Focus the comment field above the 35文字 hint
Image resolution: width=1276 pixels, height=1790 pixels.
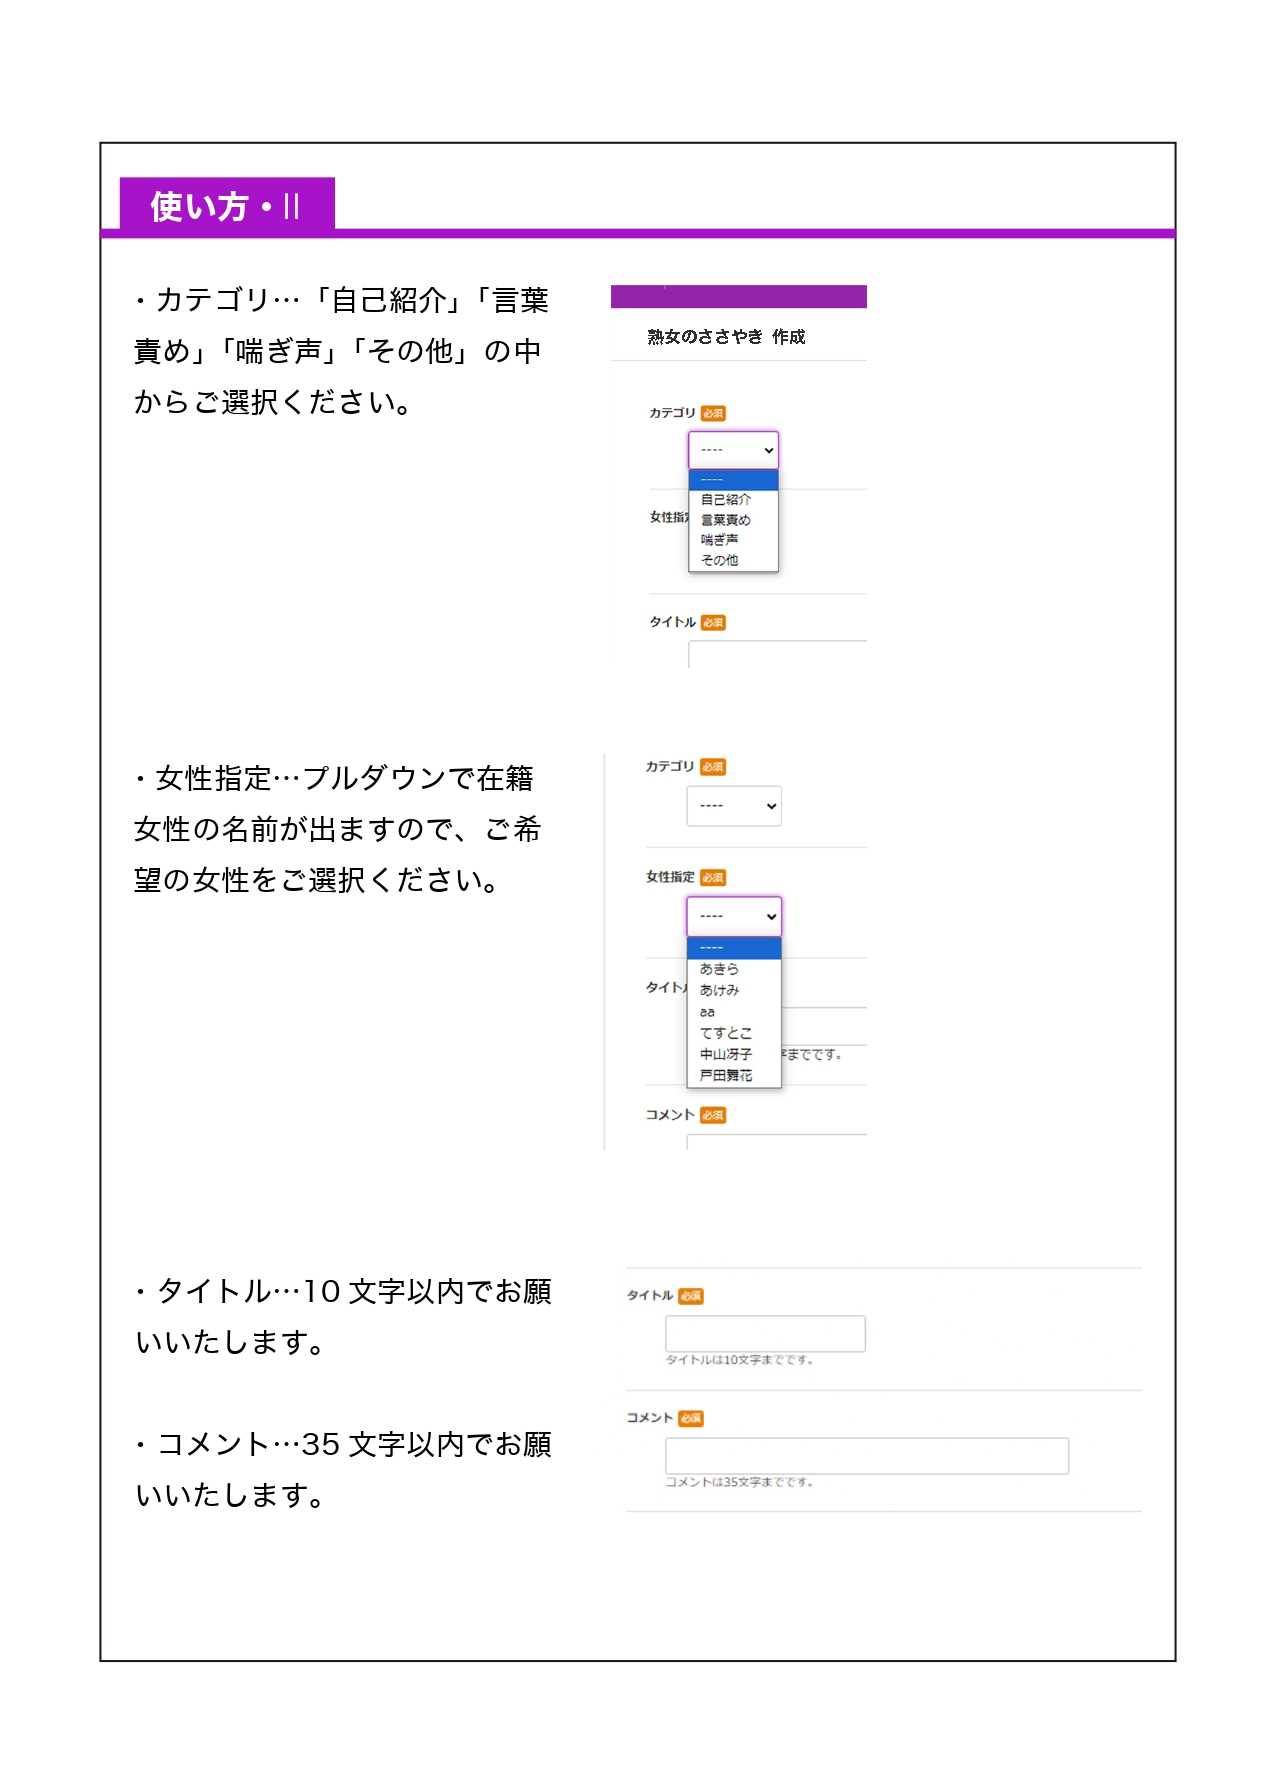(x=866, y=1456)
